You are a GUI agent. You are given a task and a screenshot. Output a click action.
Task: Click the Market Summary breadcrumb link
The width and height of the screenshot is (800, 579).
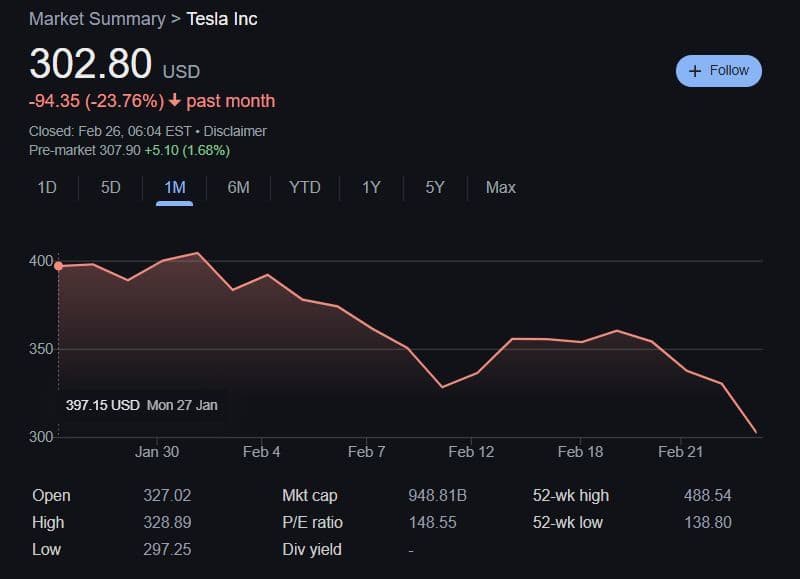coord(97,19)
